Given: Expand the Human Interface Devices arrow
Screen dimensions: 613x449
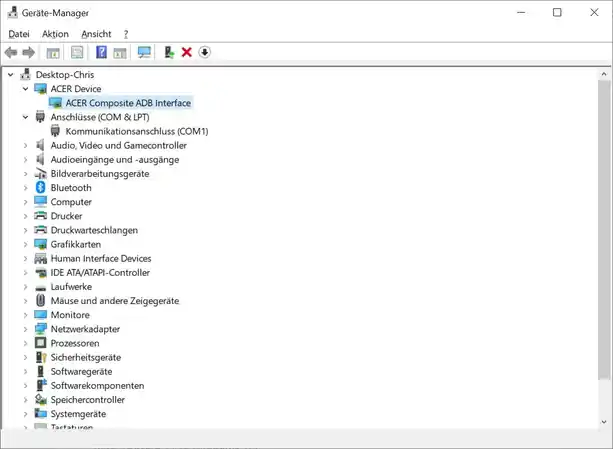Looking at the screenshot, I should 25,258.
